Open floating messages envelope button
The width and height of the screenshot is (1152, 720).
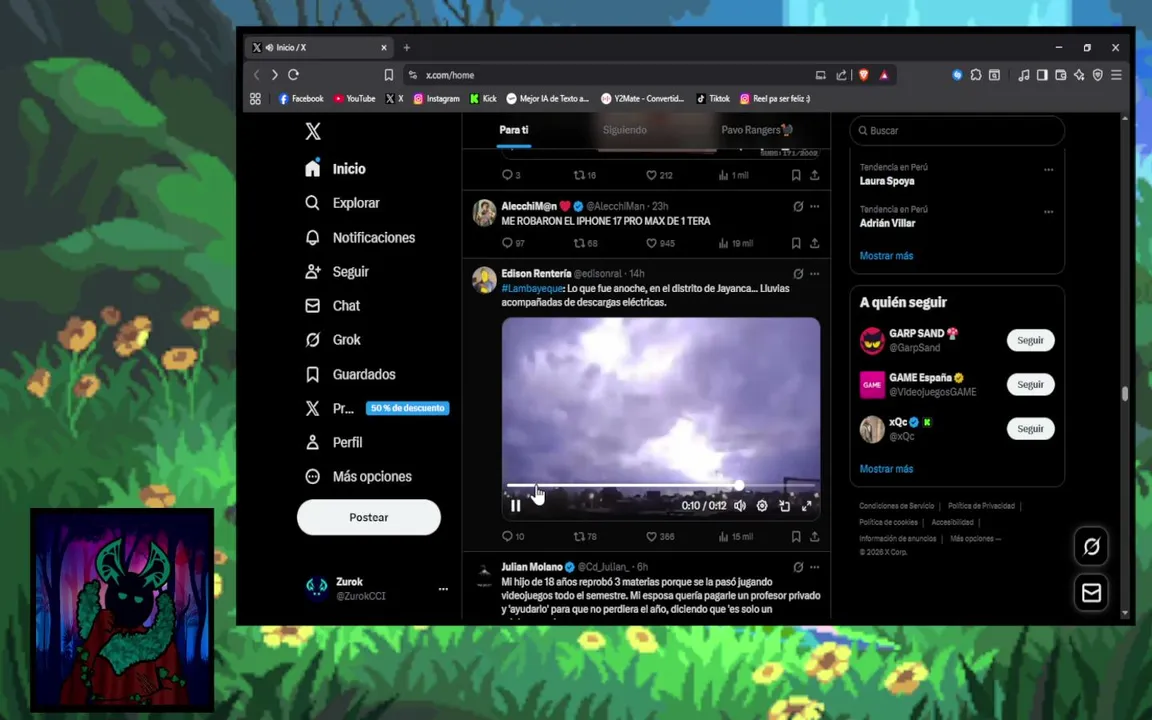point(1091,592)
